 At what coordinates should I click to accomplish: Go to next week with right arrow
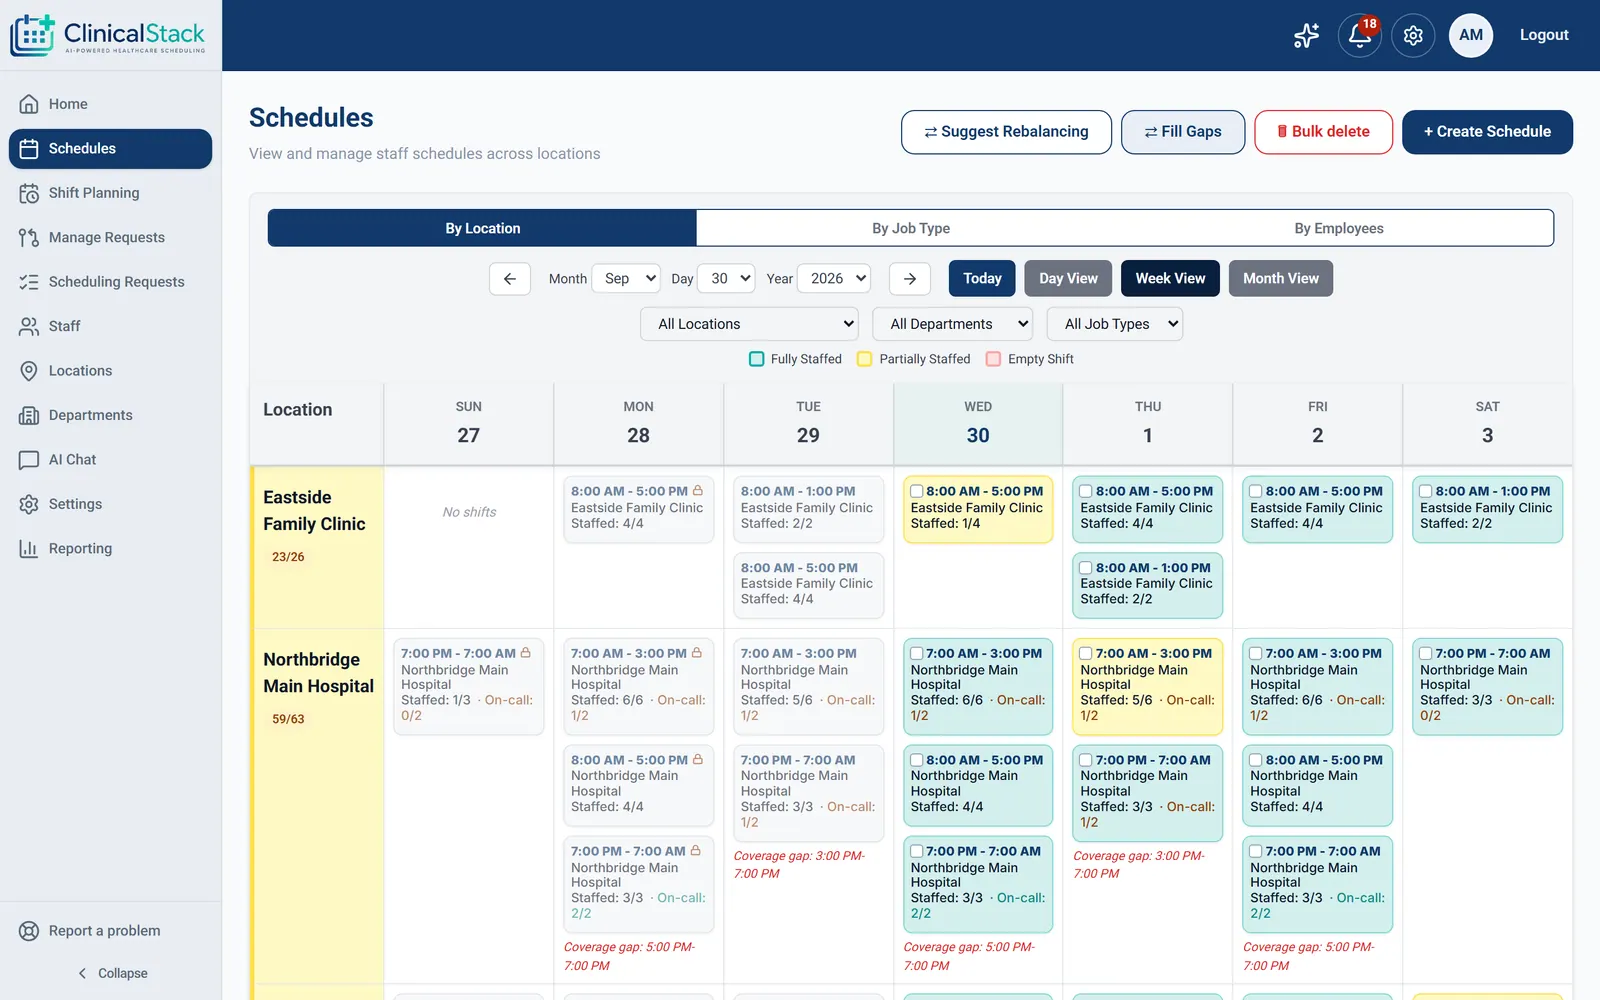[x=910, y=278]
